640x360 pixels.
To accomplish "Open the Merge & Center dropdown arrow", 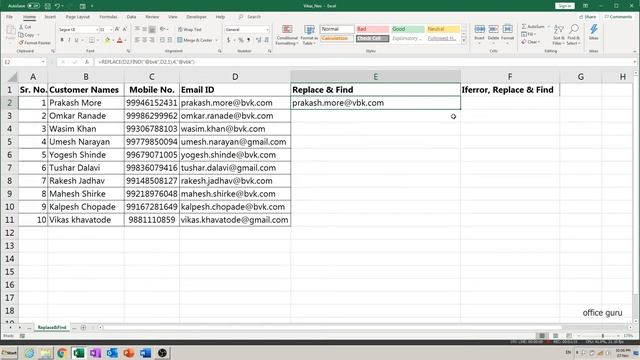I will (217, 40).
